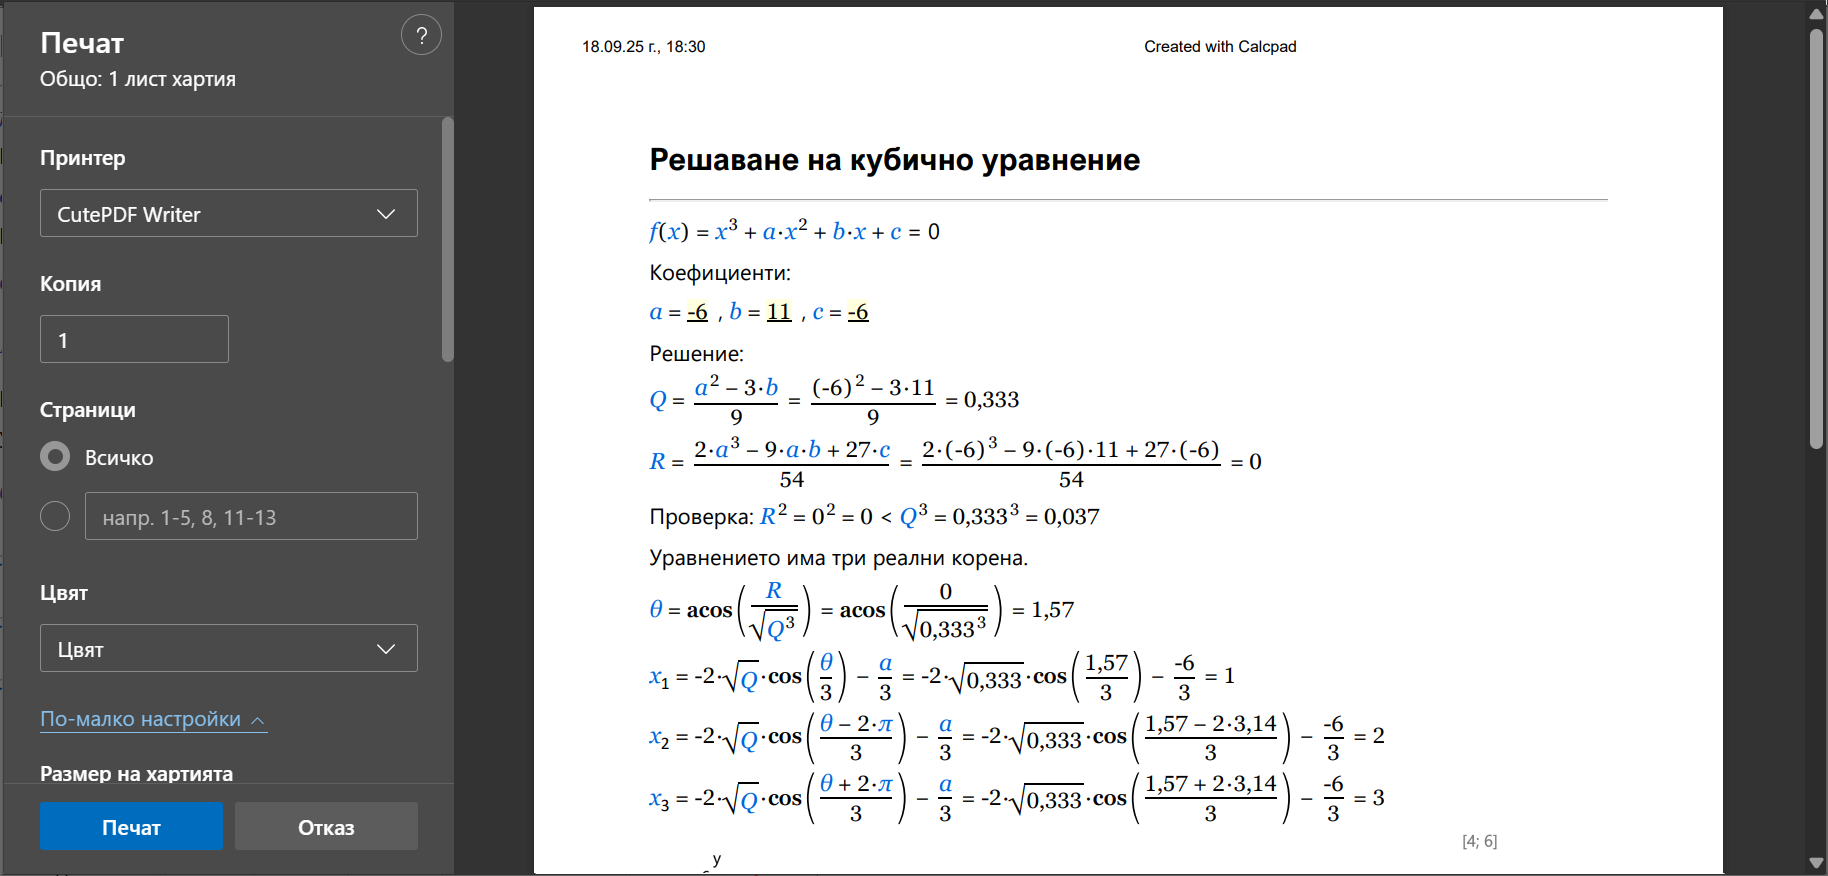Click the text 'Коефициенти:' in preview
The height and width of the screenshot is (876, 1828).
click(720, 273)
